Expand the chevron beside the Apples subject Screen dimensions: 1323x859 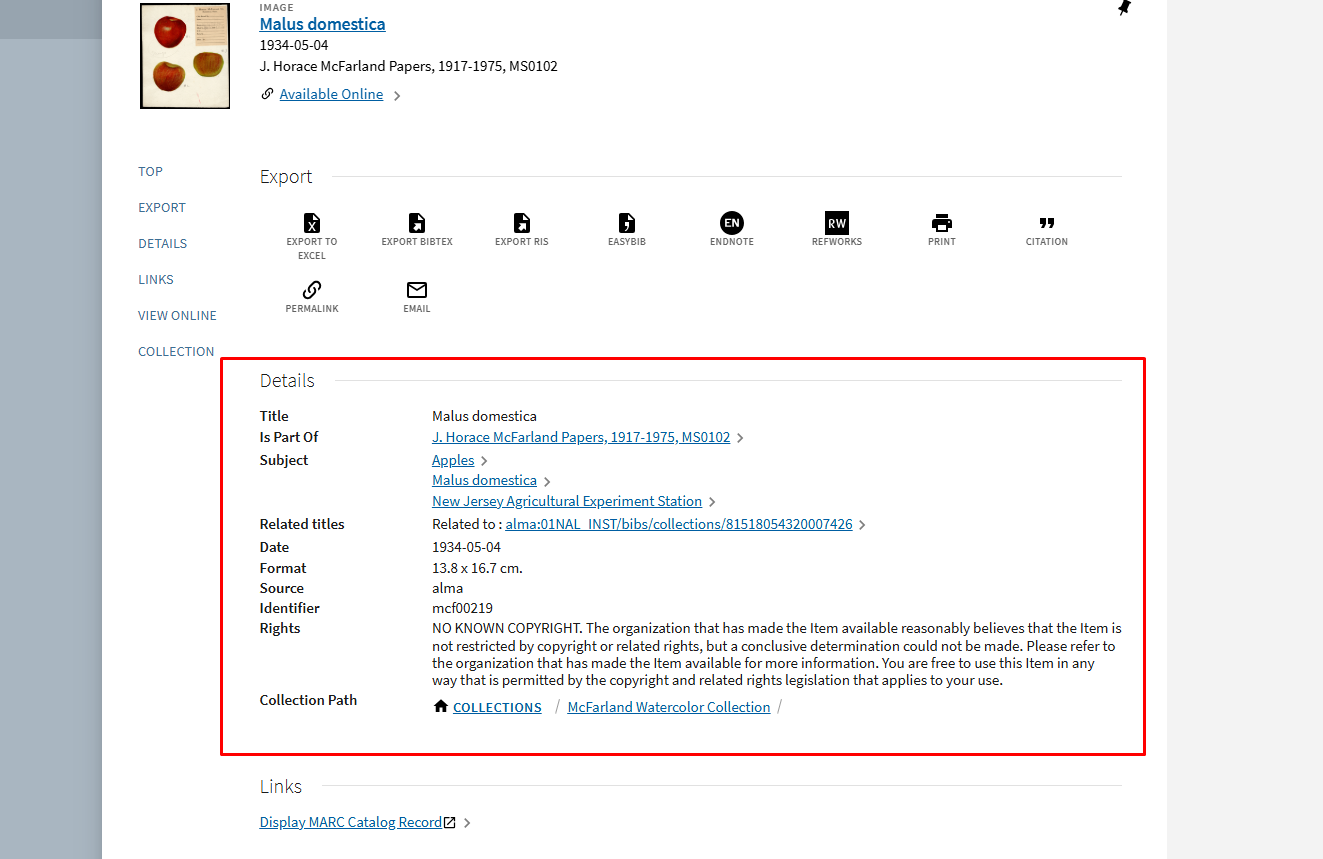click(x=483, y=460)
